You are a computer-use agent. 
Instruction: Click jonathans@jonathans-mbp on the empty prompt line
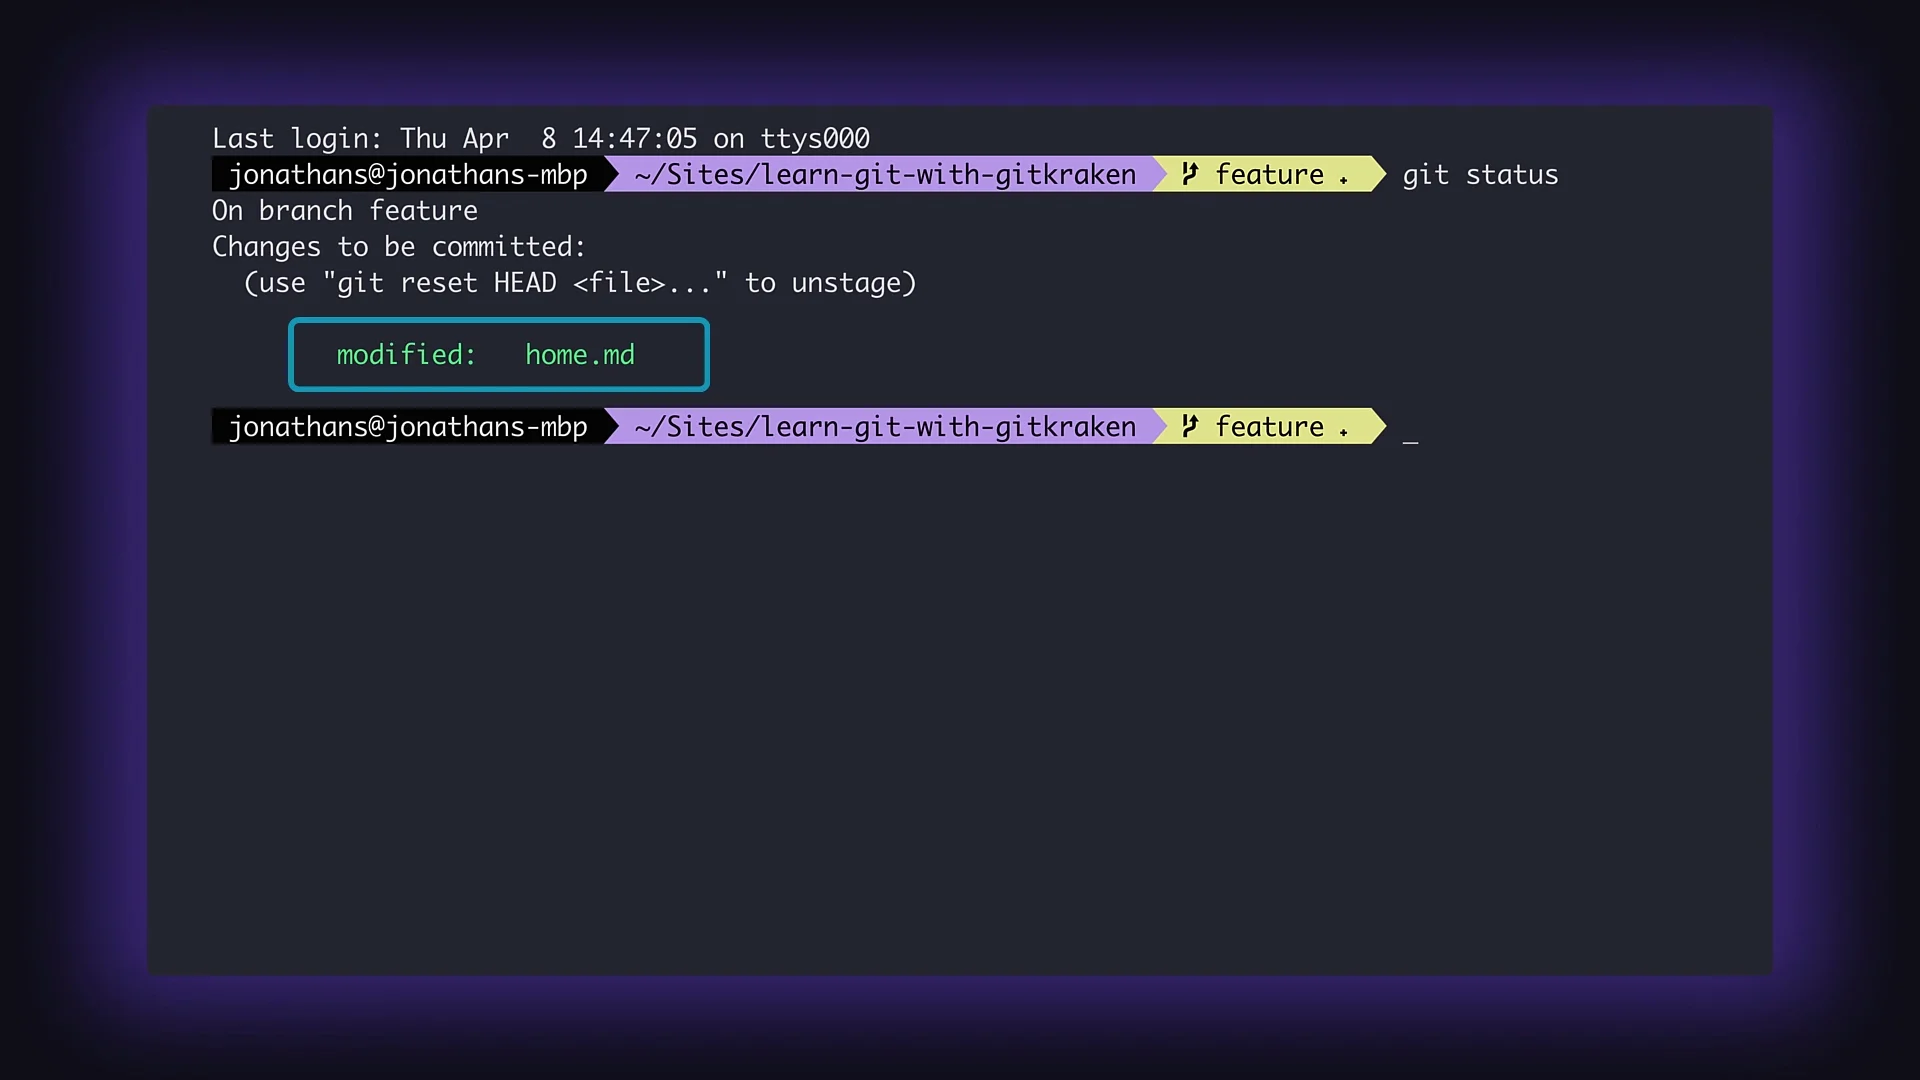(x=408, y=427)
